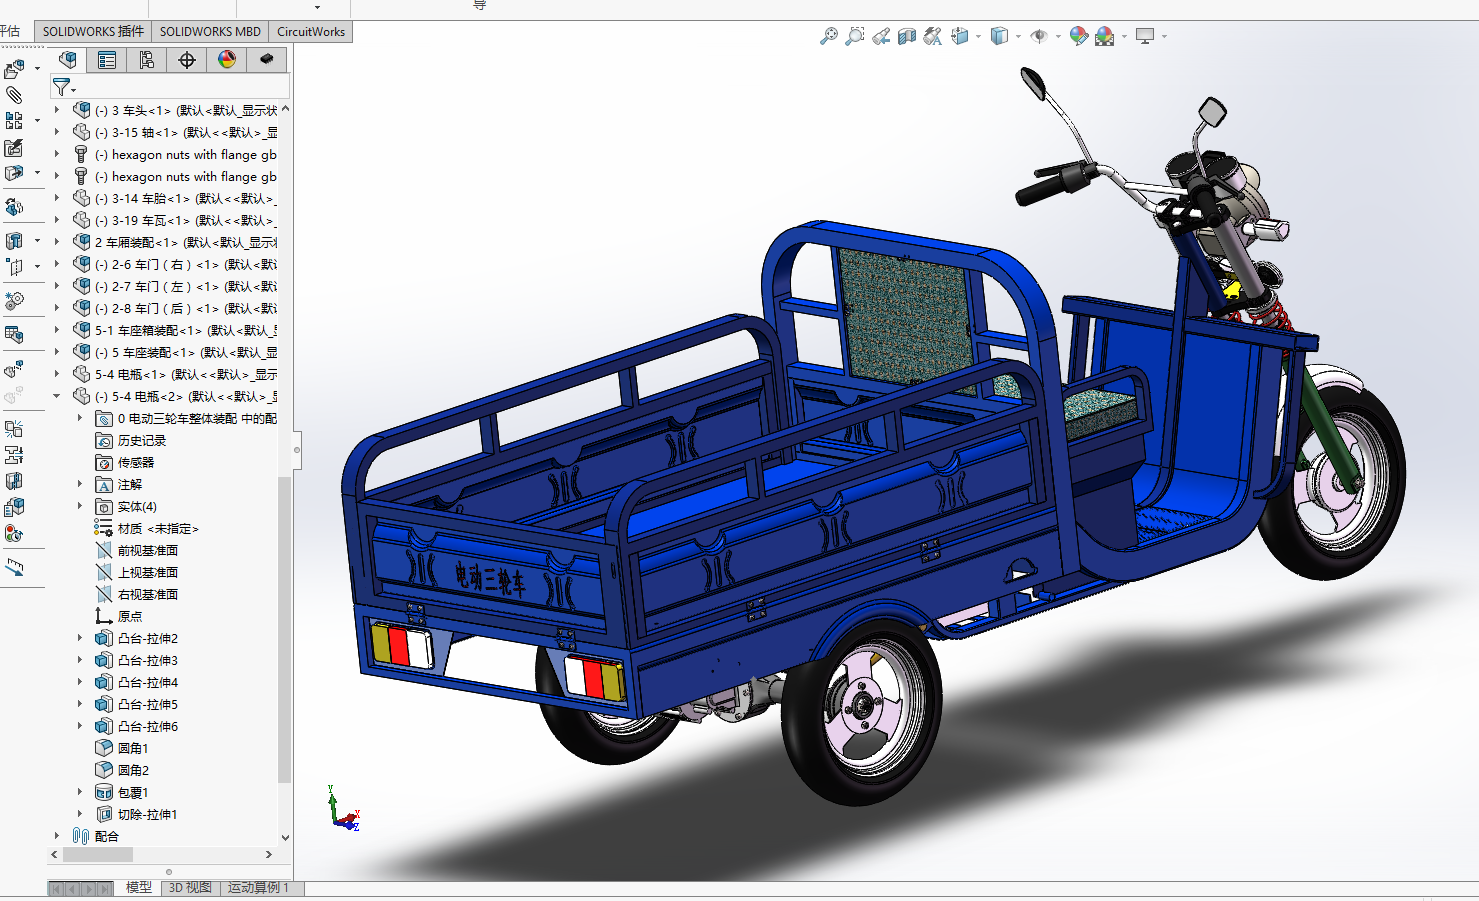Click the feature tree horizontal scrollbar
1479x901 pixels.
98,855
